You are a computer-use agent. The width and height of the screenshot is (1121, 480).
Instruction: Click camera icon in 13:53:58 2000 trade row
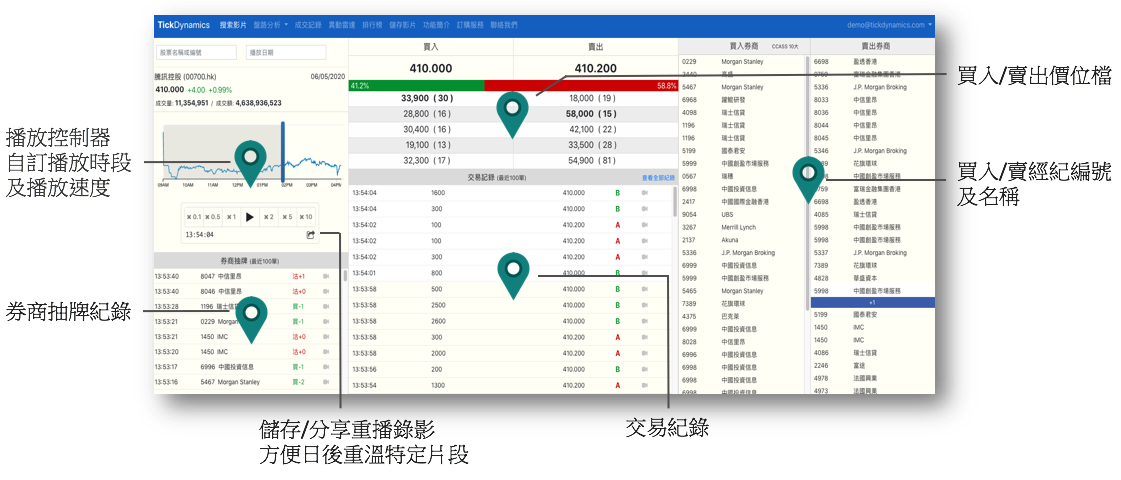point(646,353)
